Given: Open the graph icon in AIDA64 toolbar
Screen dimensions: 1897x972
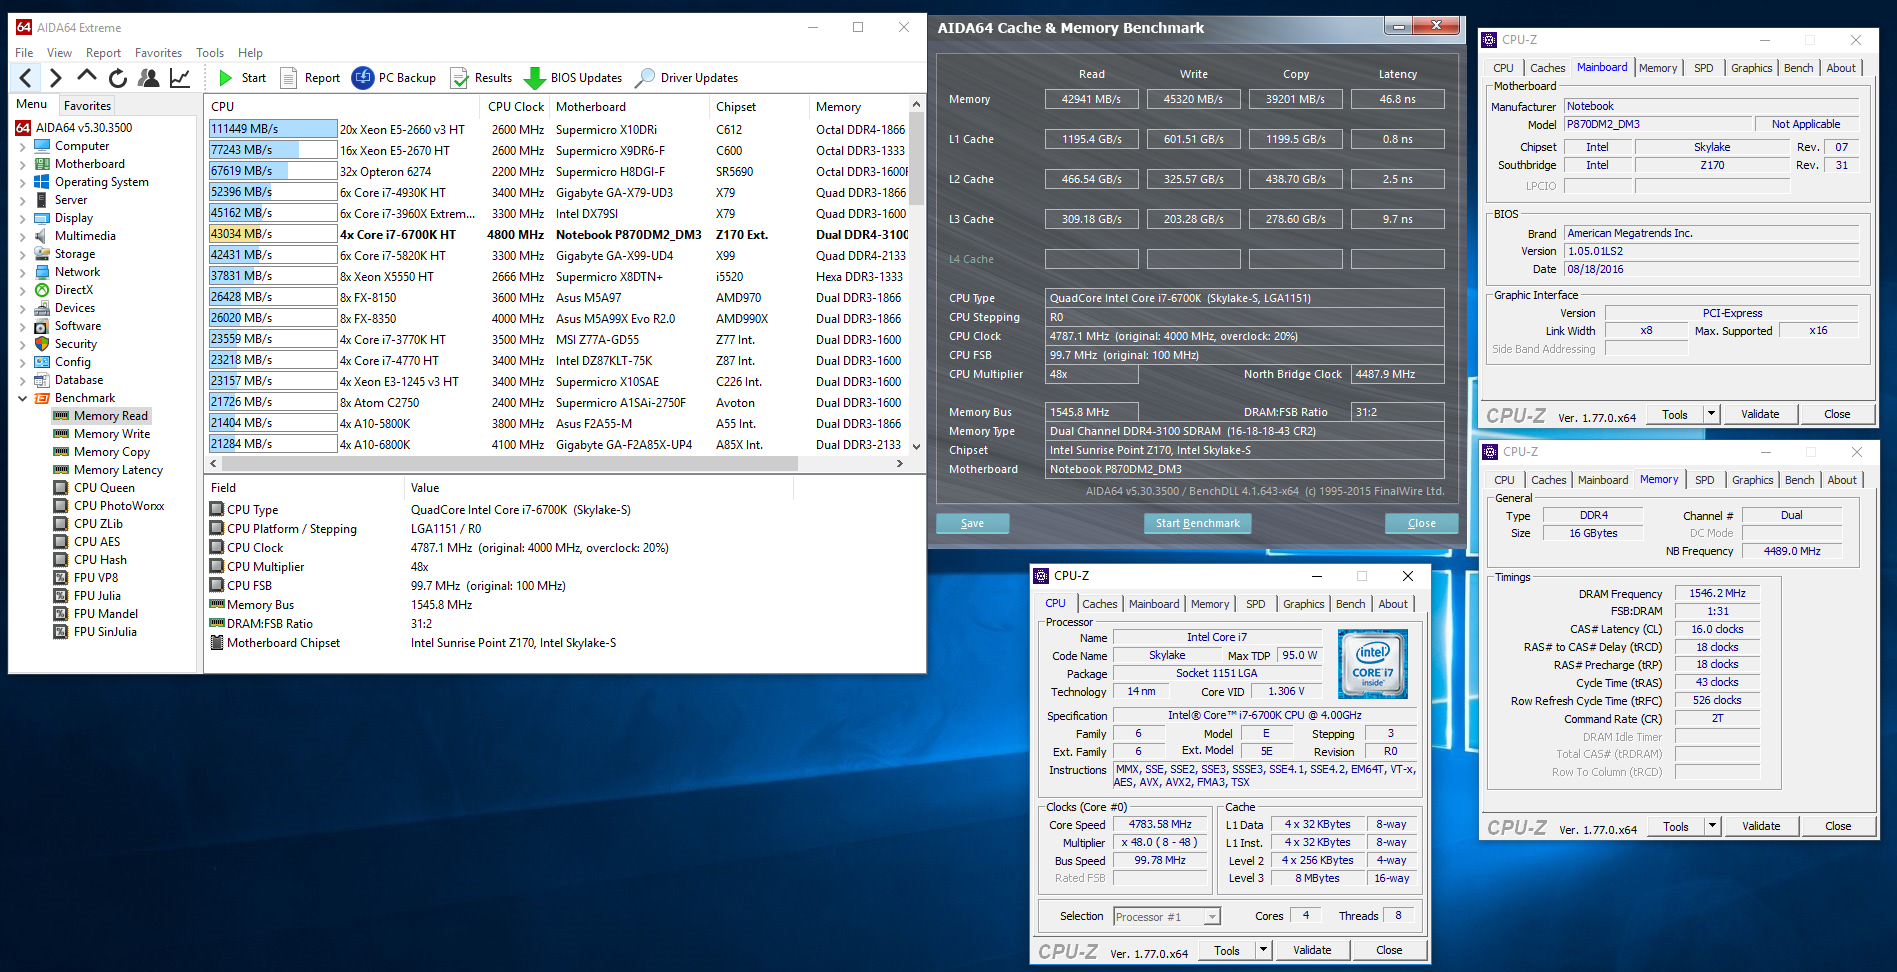Looking at the screenshot, I should pyautogui.click(x=180, y=78).
